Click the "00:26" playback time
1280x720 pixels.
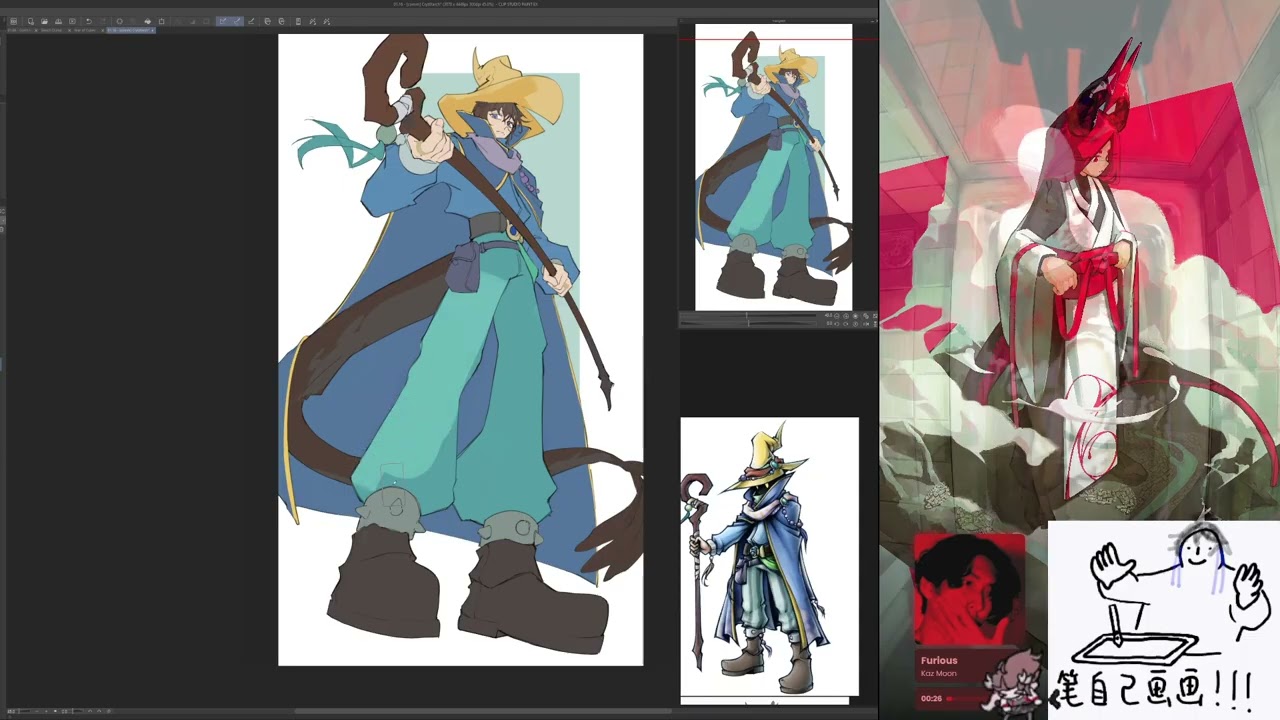click(x=931, y=698)
